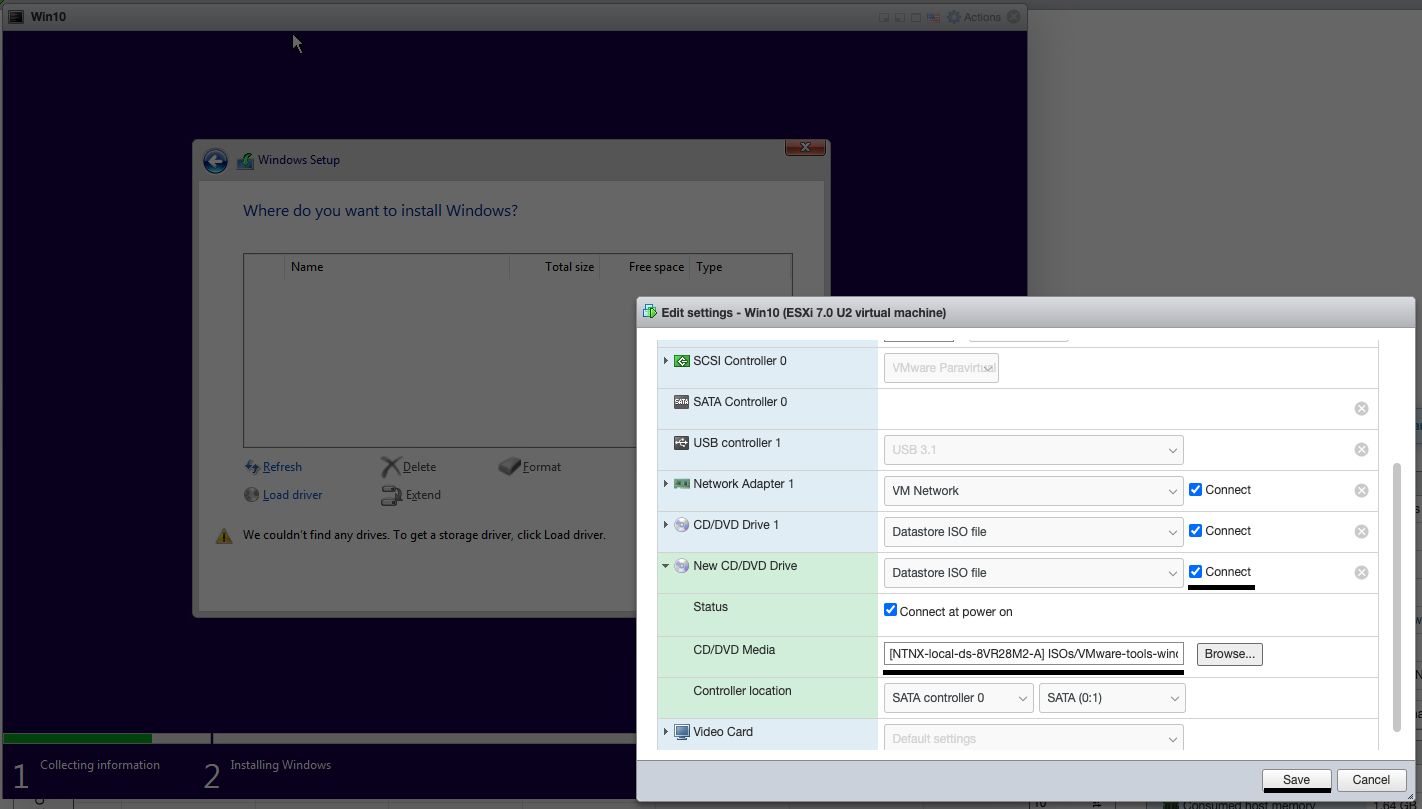Remove New CD/DVD Drive with its X icon

[x=1361, y=573]
